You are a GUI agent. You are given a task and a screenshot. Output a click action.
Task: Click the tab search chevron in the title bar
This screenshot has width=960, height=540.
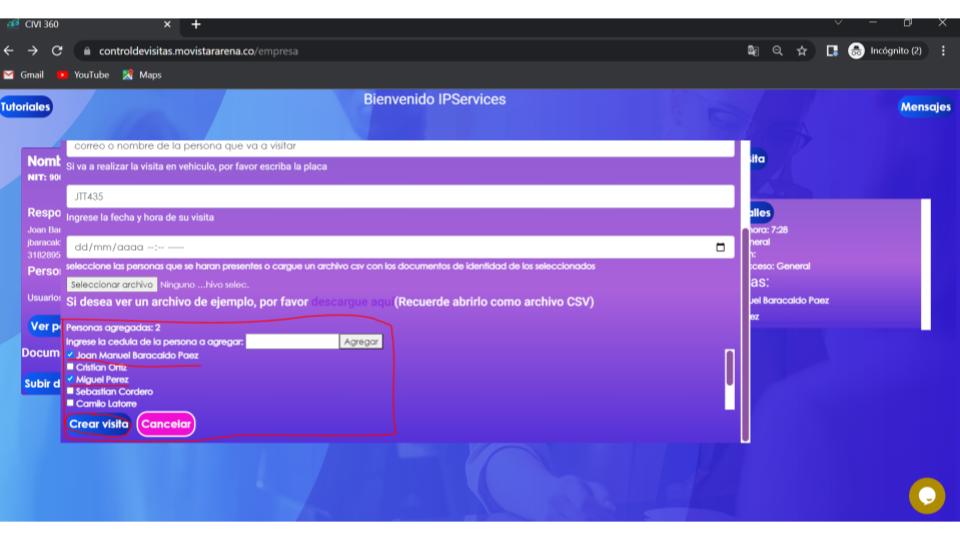click(838, 23)
